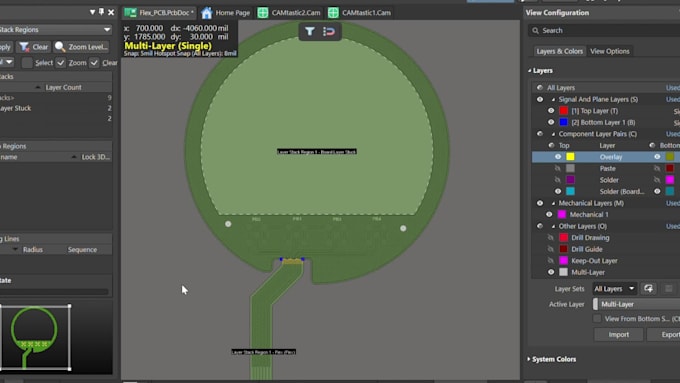Collapse Mechanical Layers group
This screenshot has width=680, height=383.
click(553, 203)
